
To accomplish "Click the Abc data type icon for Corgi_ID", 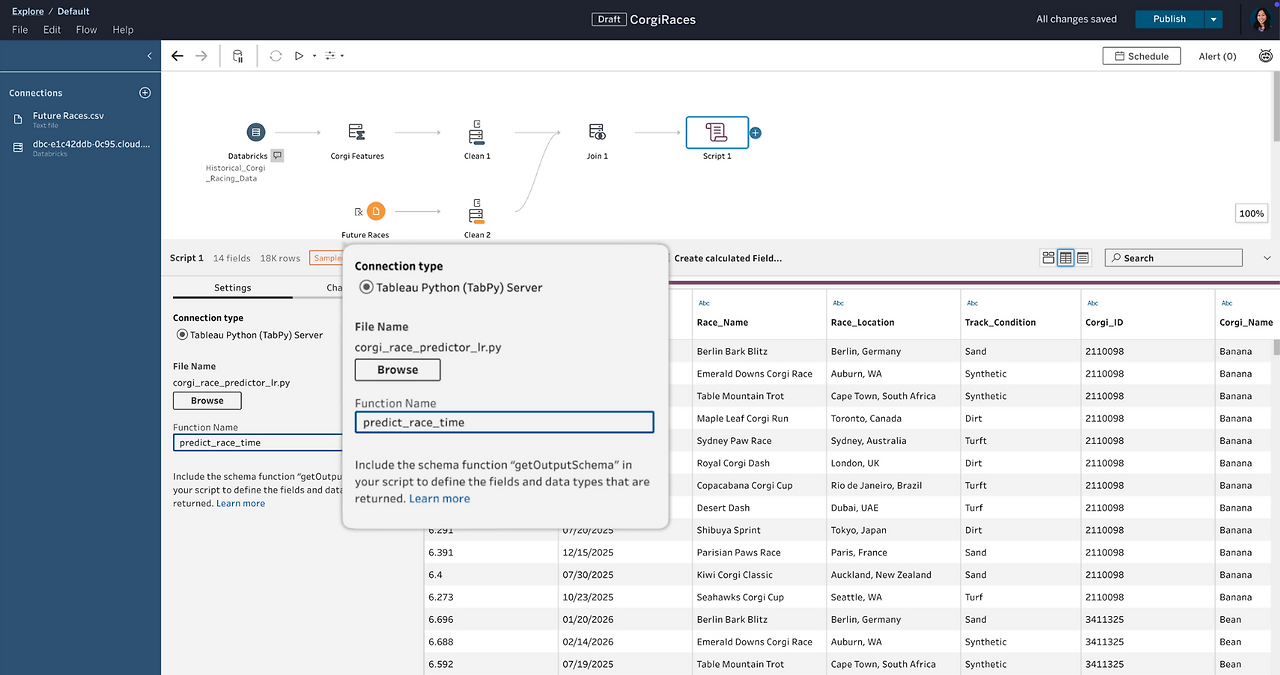I will tap(1092, 302).
